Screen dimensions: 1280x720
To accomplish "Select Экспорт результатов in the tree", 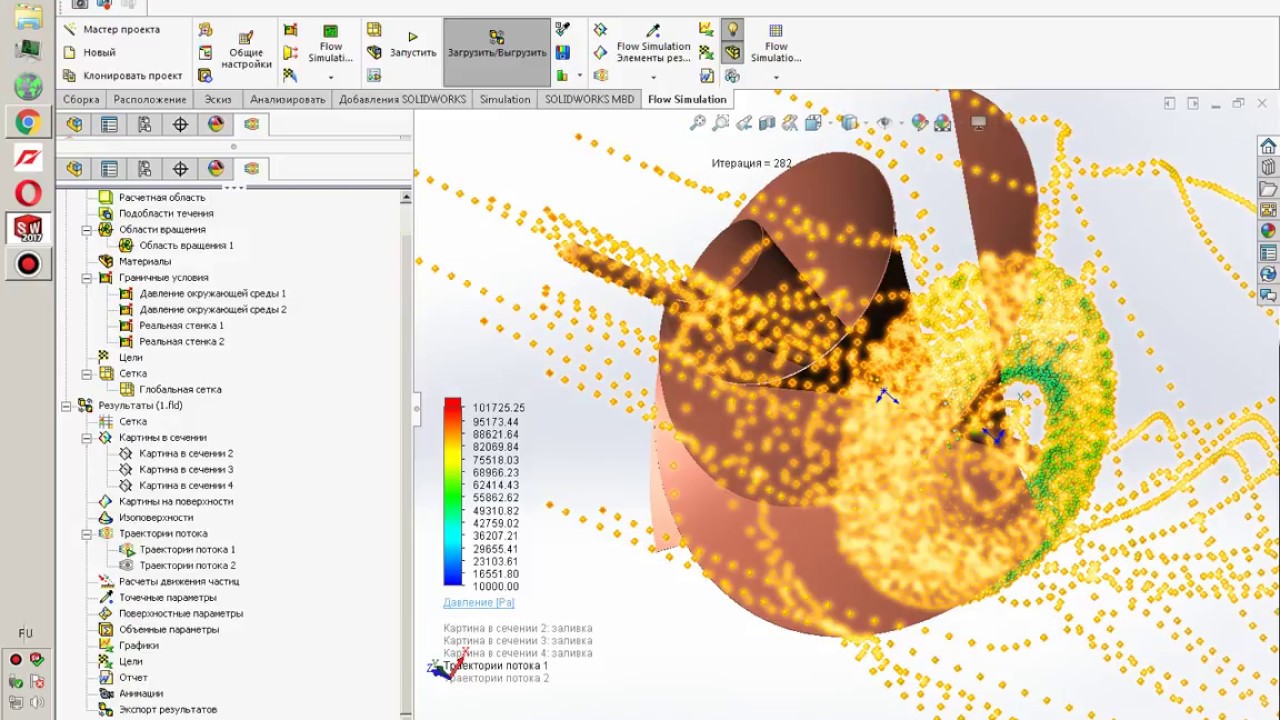I will coord(167,710).
